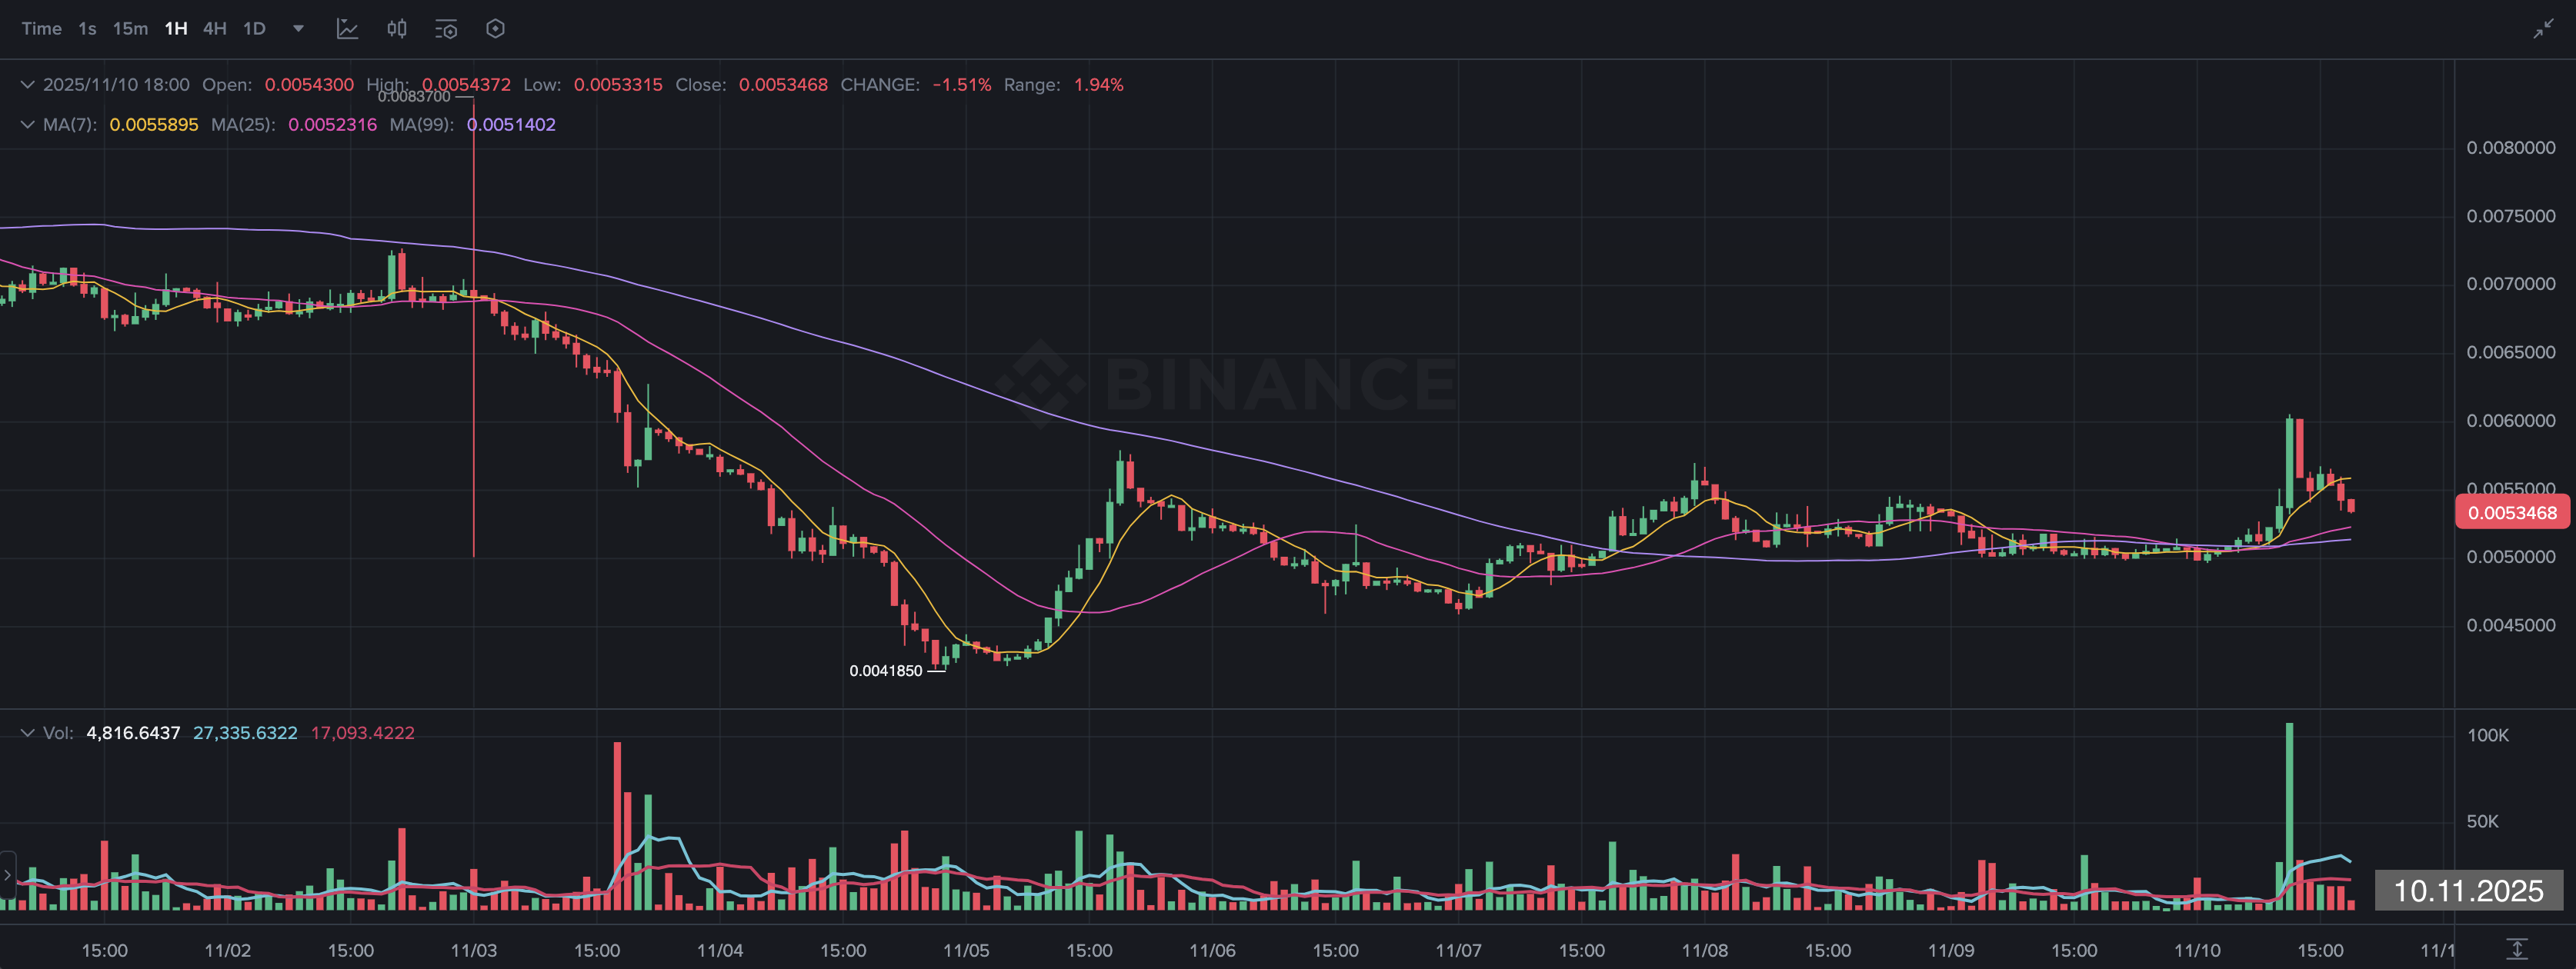The width and height of the screenshot is (2576, 969).
Task: Click the auto-scale icon at bottom right
Action: [2517, 948]
